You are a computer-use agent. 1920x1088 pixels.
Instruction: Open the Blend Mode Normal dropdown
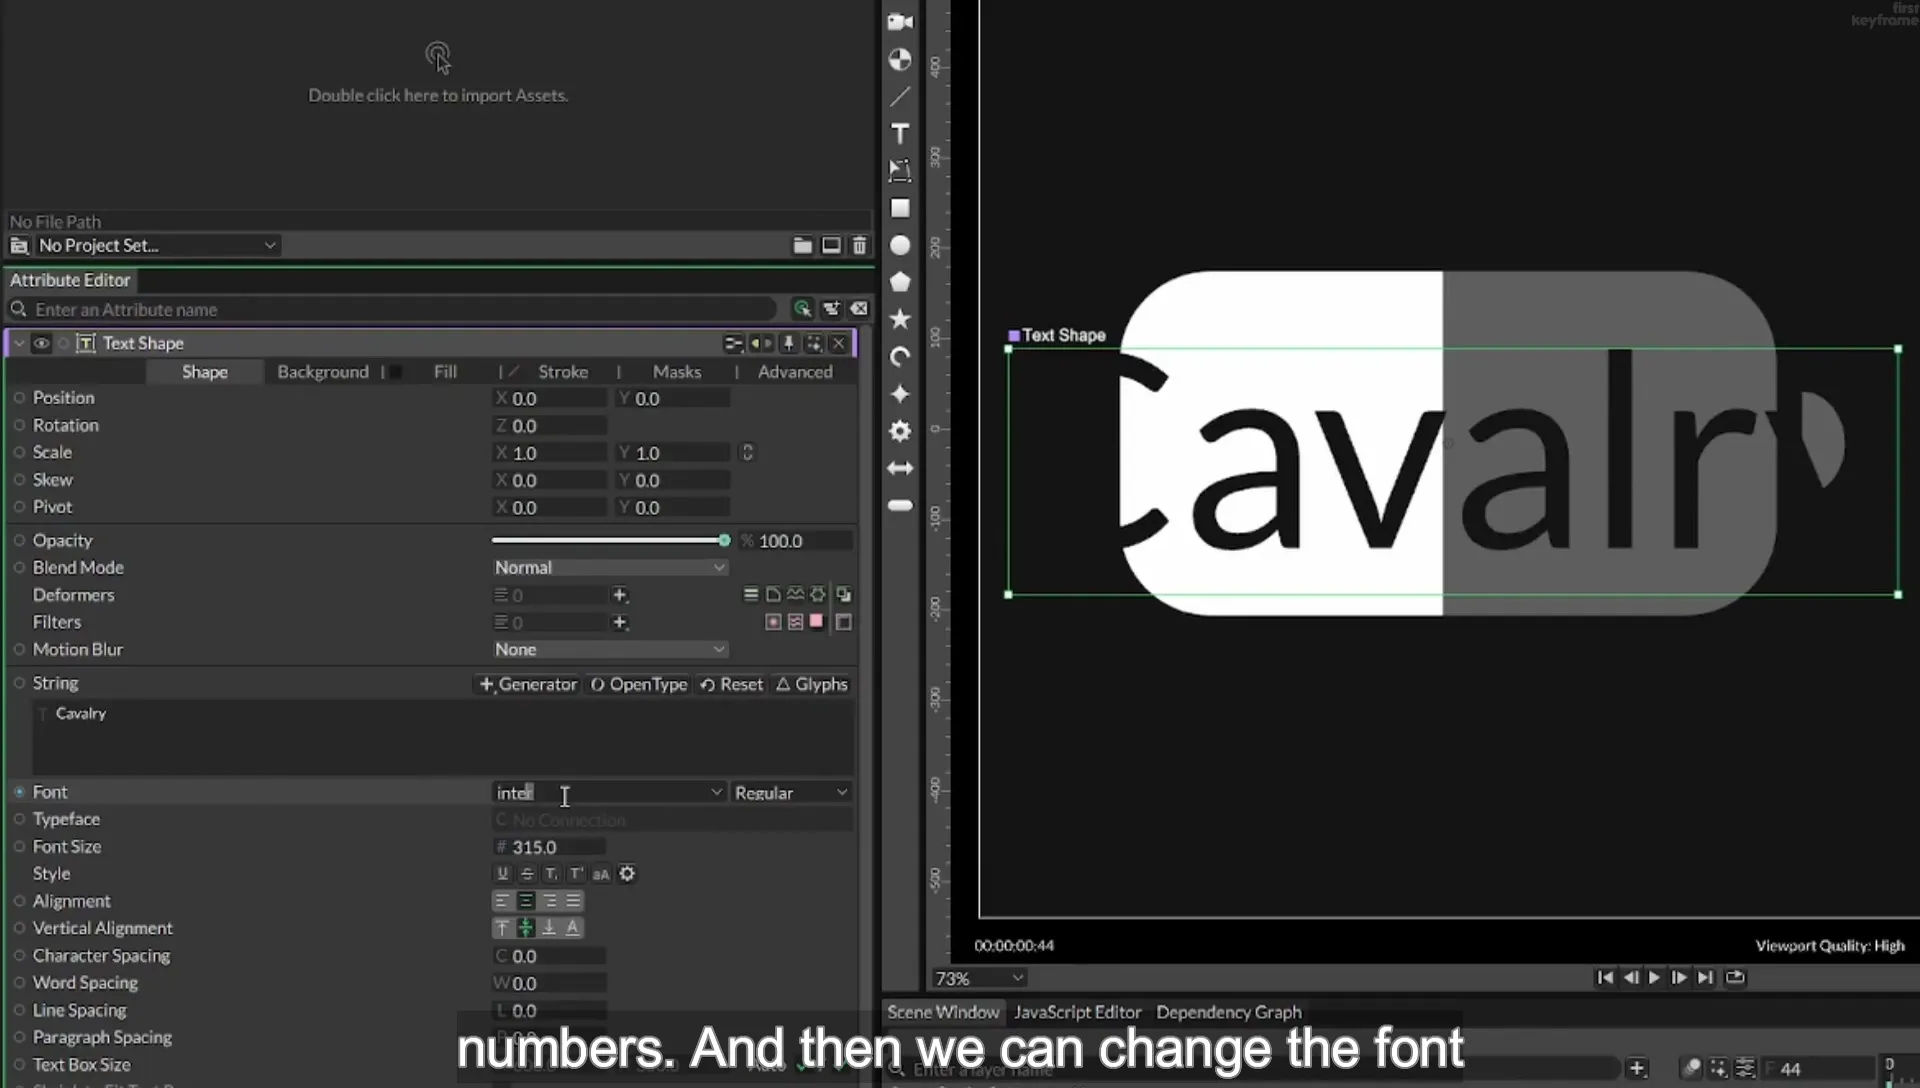tap(609, 567)
